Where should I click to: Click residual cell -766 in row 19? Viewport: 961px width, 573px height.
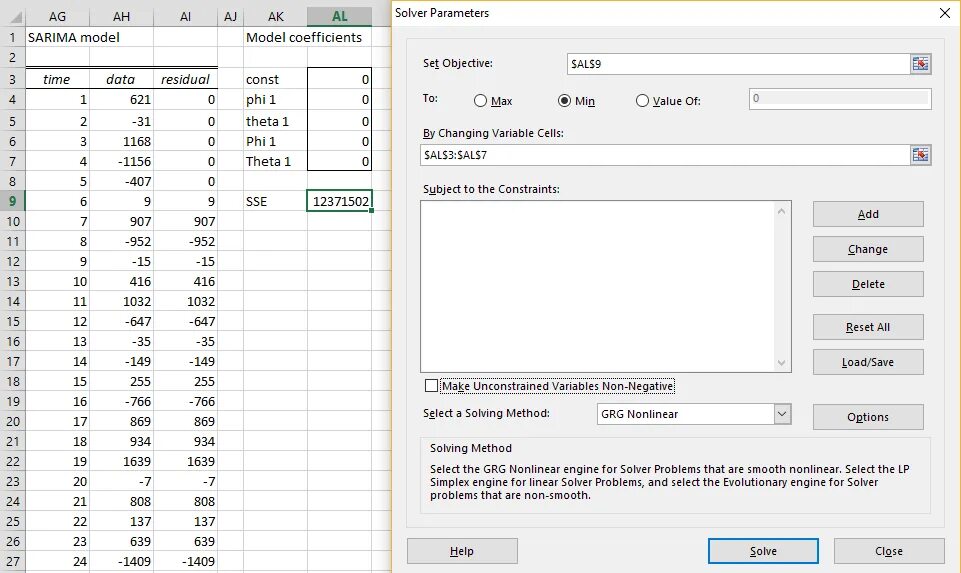[x=186, y=401]
